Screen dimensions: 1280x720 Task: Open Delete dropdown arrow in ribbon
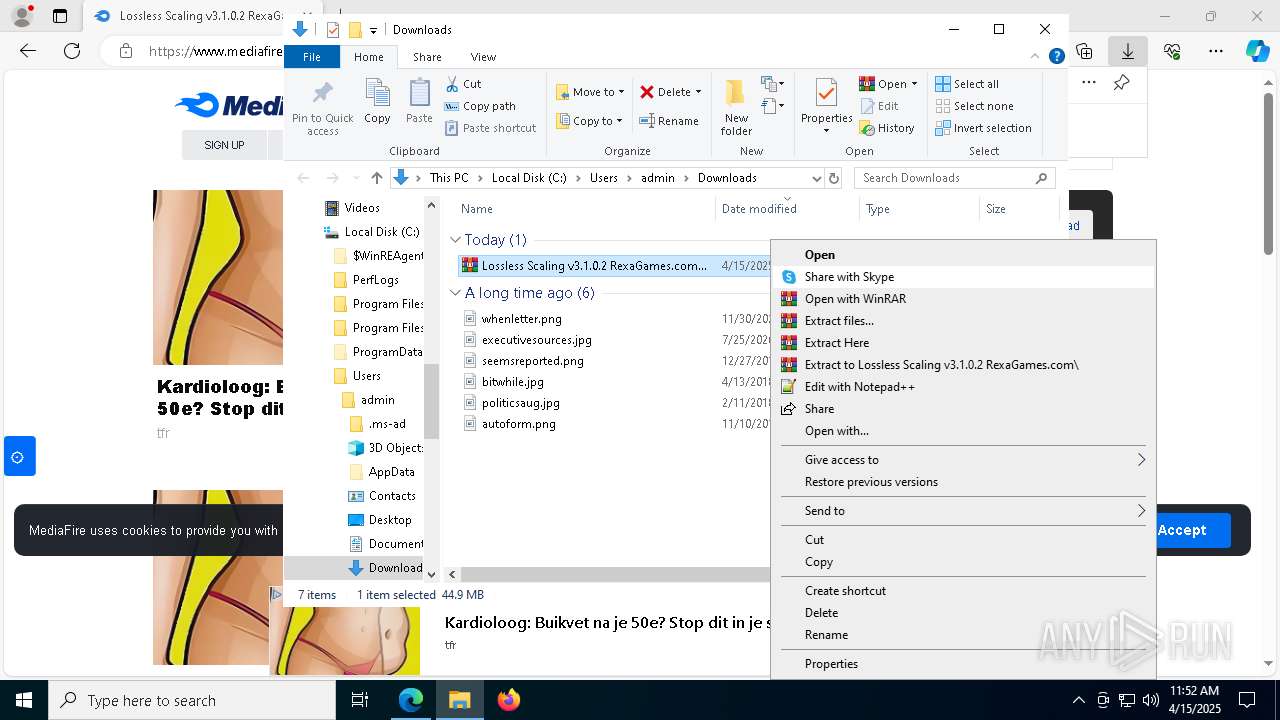click(x=698, y=92)
